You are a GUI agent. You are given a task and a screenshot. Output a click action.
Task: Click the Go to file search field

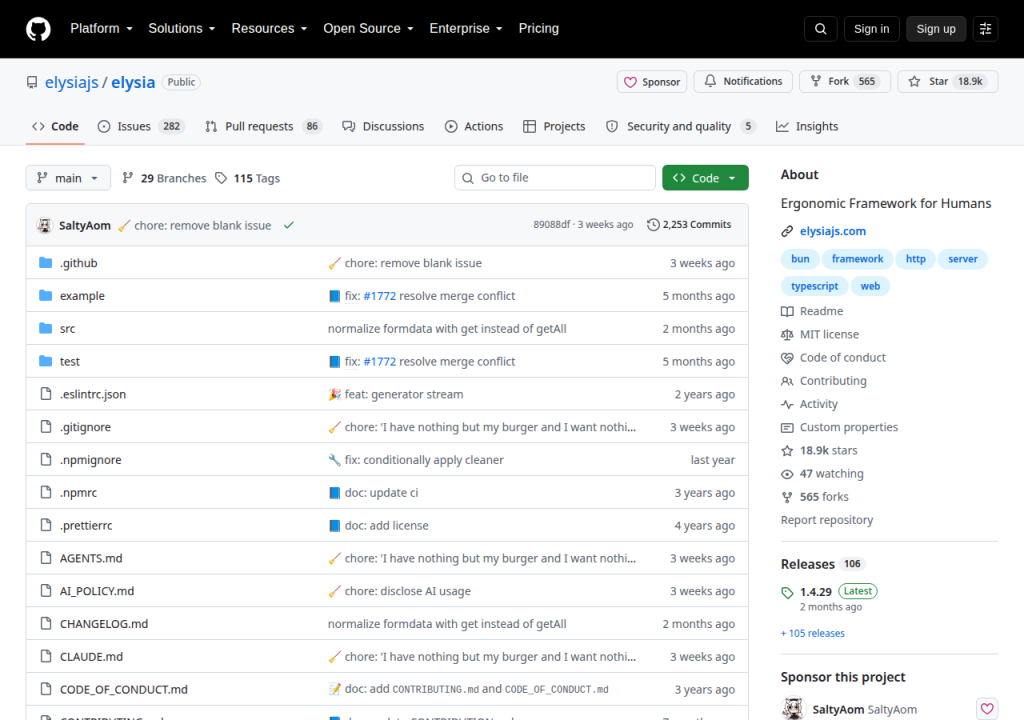(x=554, y=178)
